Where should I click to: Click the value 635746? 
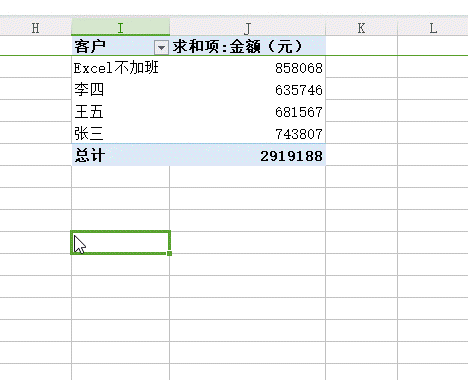299,90
